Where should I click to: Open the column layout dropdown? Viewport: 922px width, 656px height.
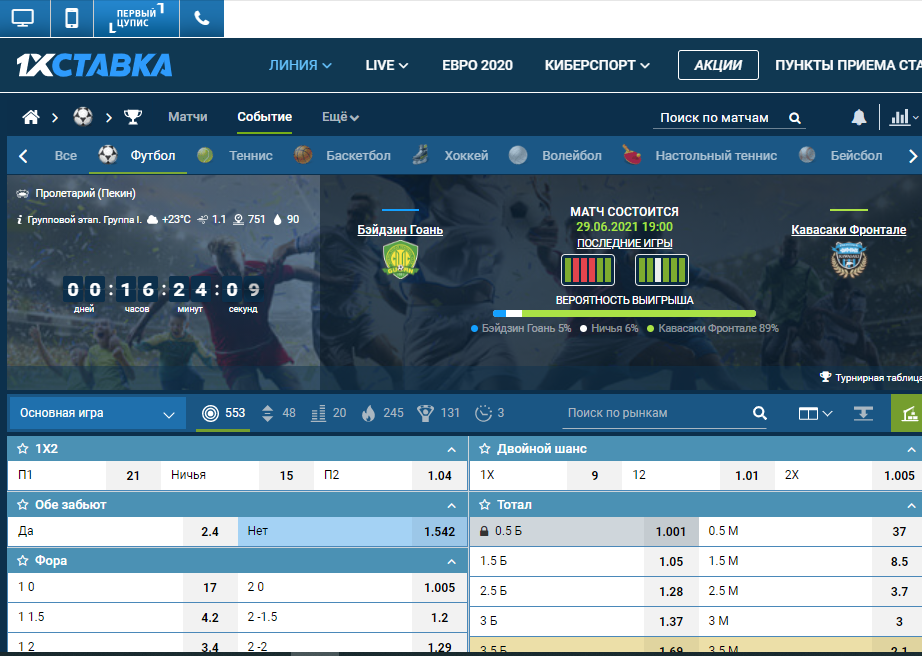click(x=815, y=414)
